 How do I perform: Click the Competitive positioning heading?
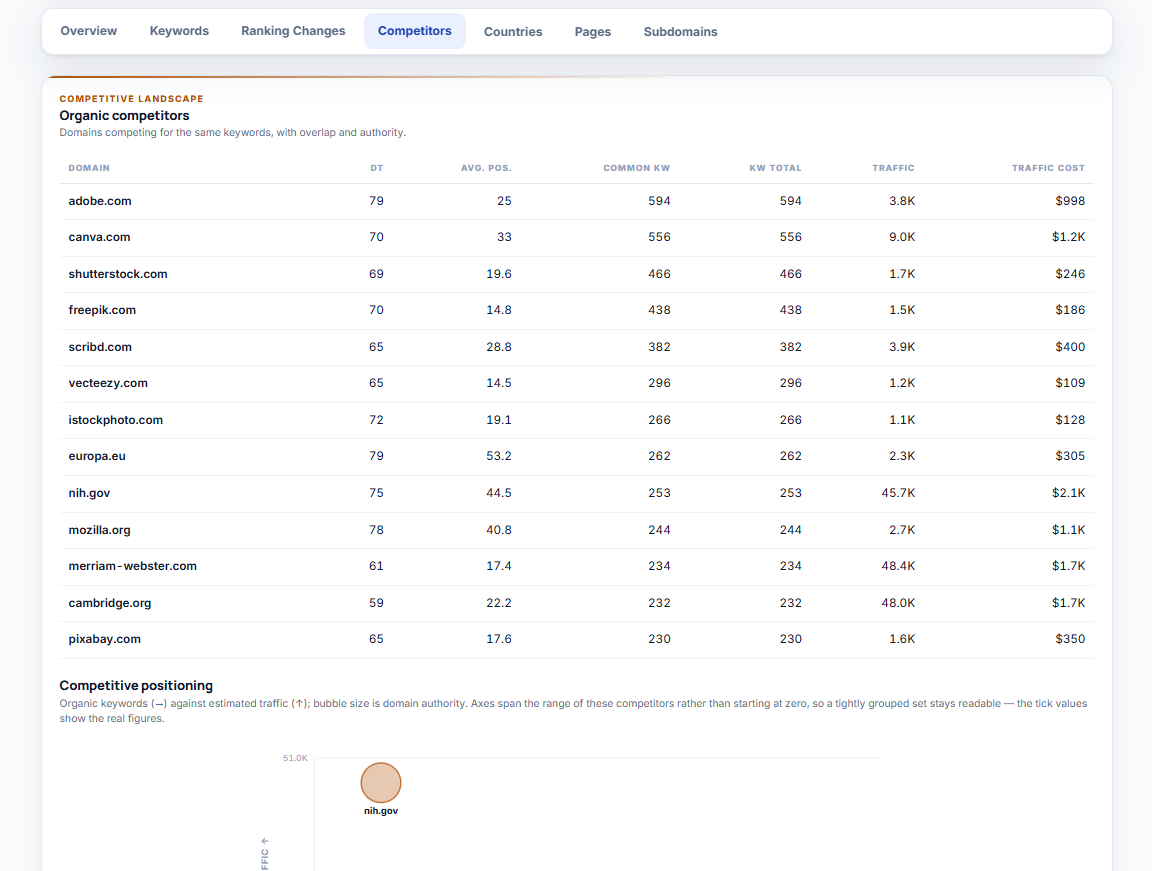tap(136, 685)
